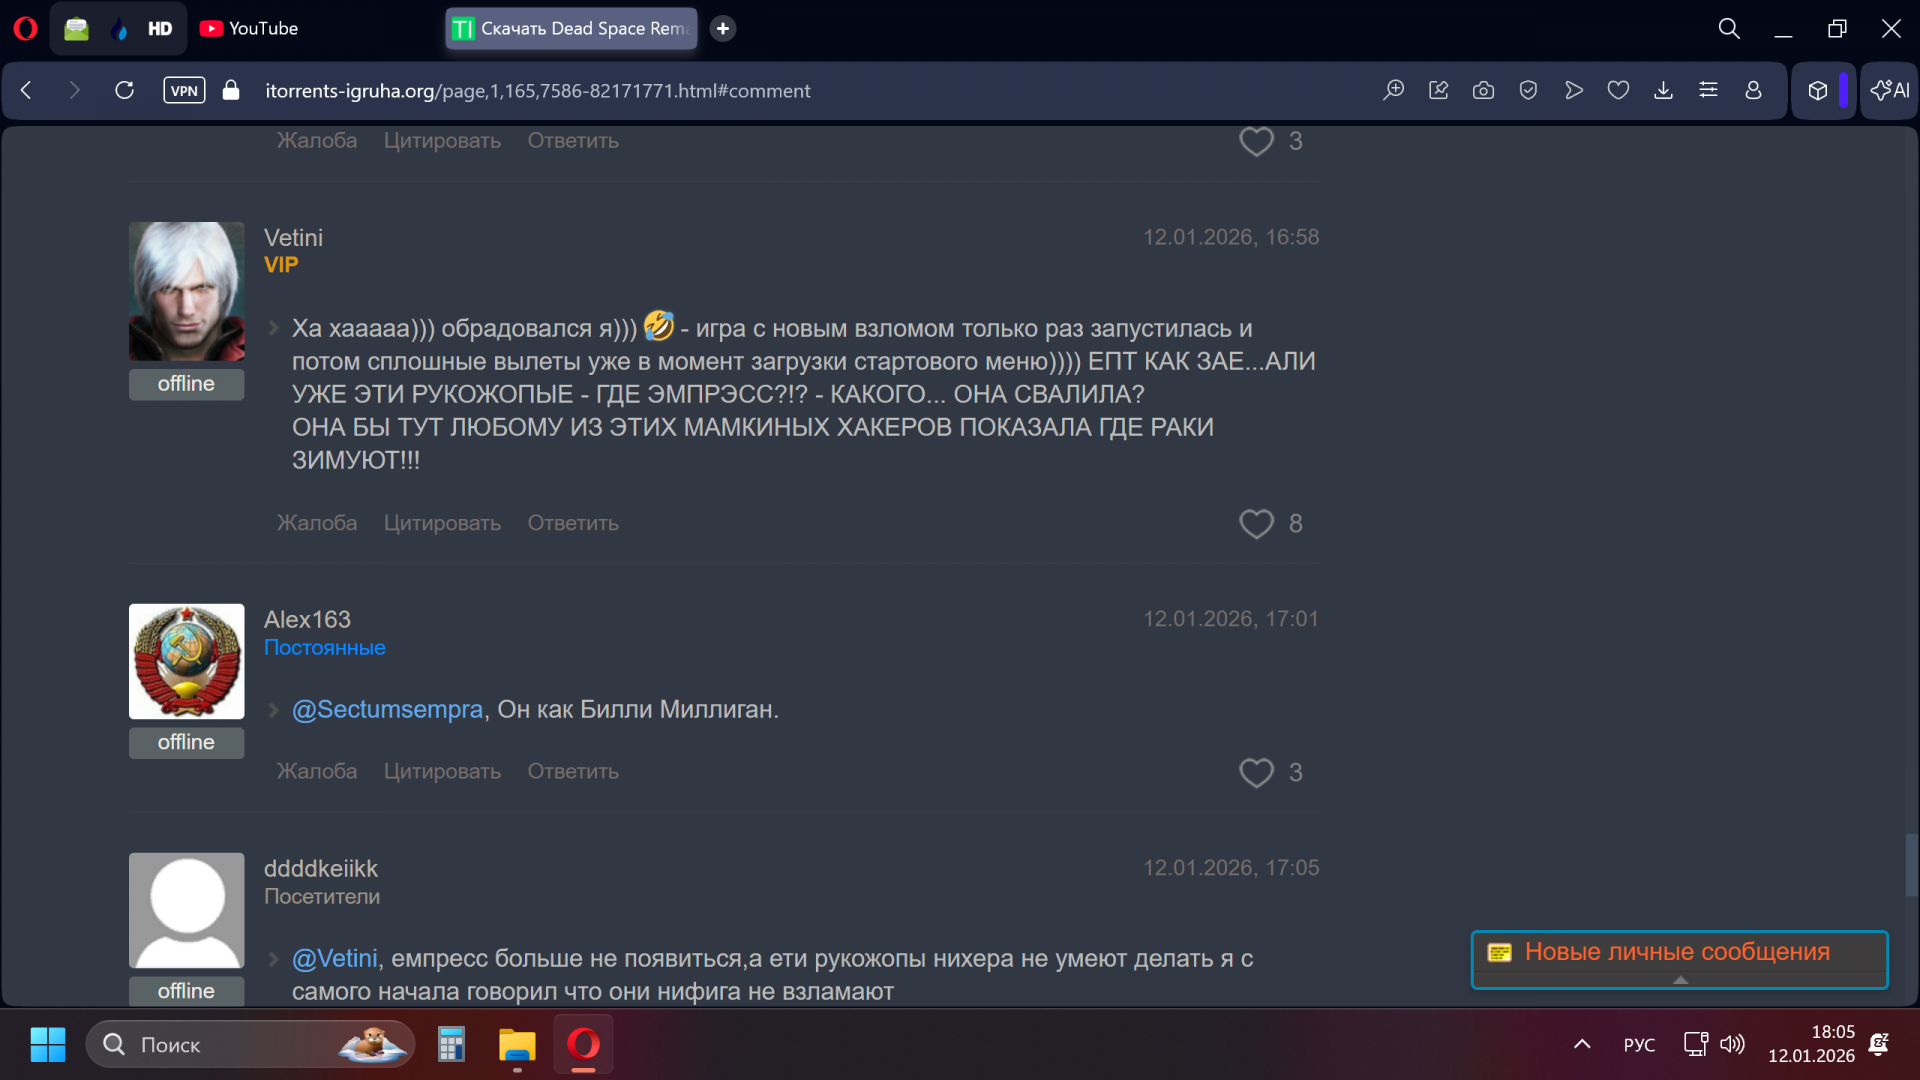Screen dimensions: 1920x1080
Task: Reload the current page
Action: pyautogui.click(x=124, y=91)
